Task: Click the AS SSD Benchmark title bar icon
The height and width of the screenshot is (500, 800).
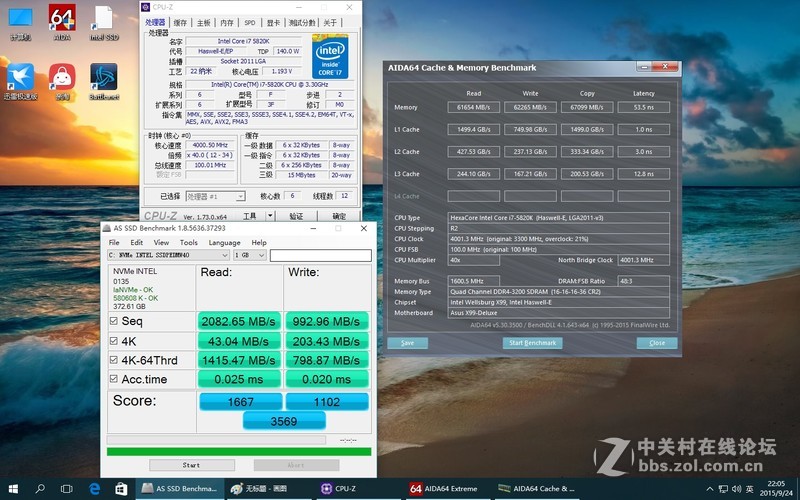Action: [x=107, y=228]
